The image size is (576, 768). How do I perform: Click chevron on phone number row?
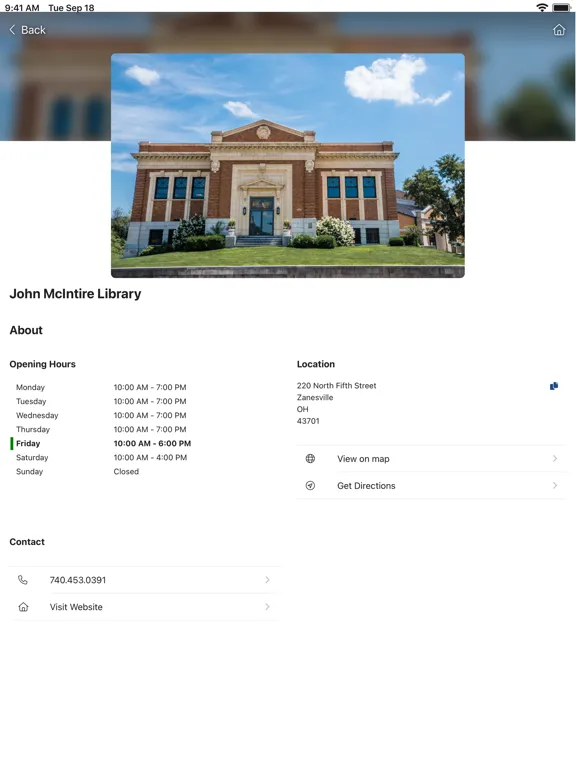(267, 580)
